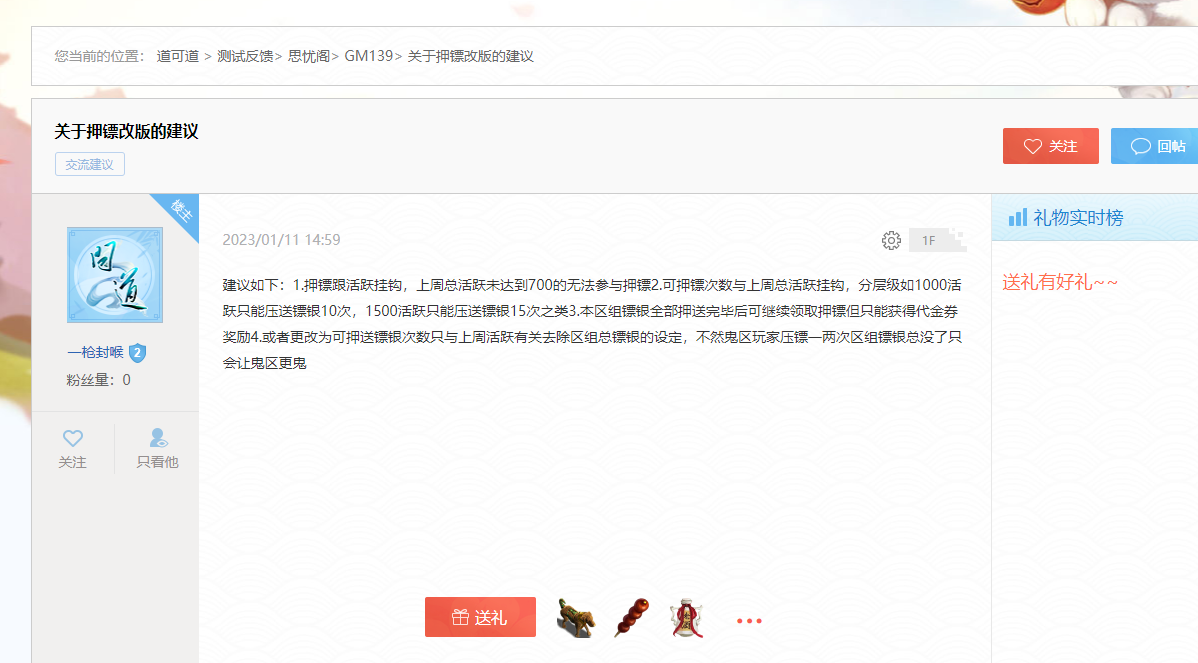
Task: Click the level 2 shield badge
Action: 138,352
